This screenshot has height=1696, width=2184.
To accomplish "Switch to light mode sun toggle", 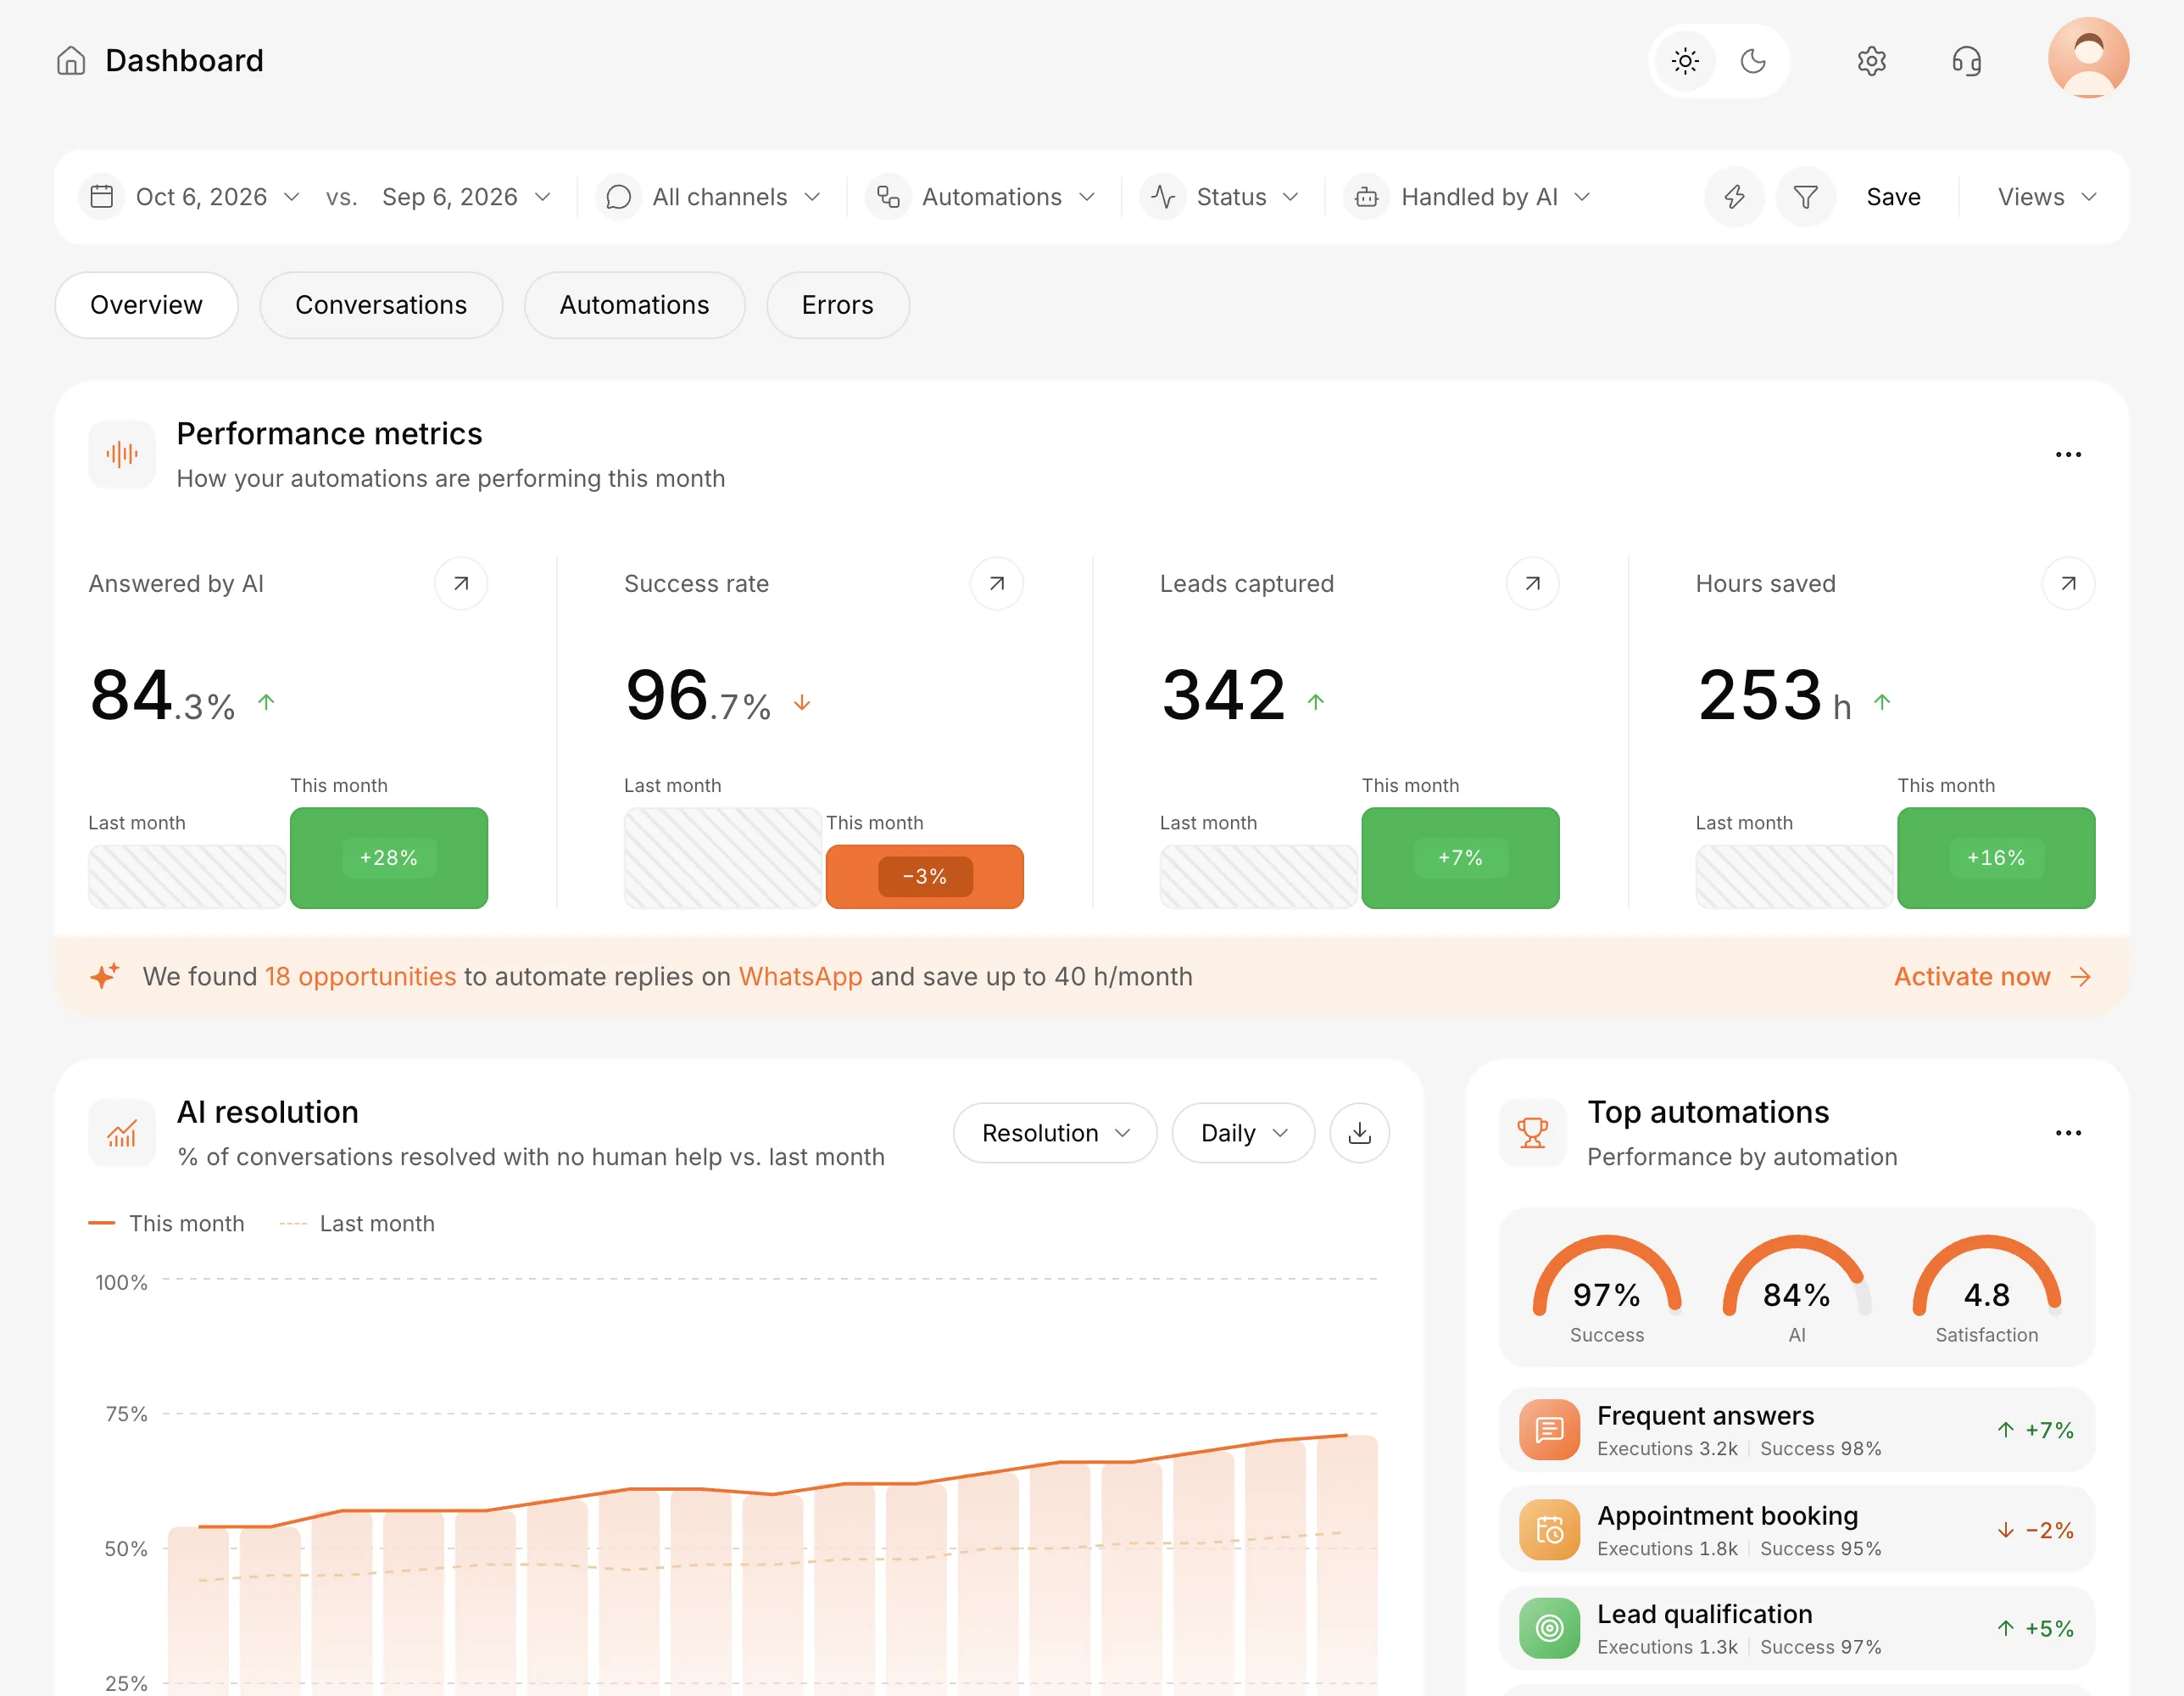I will pos(1685,61).
